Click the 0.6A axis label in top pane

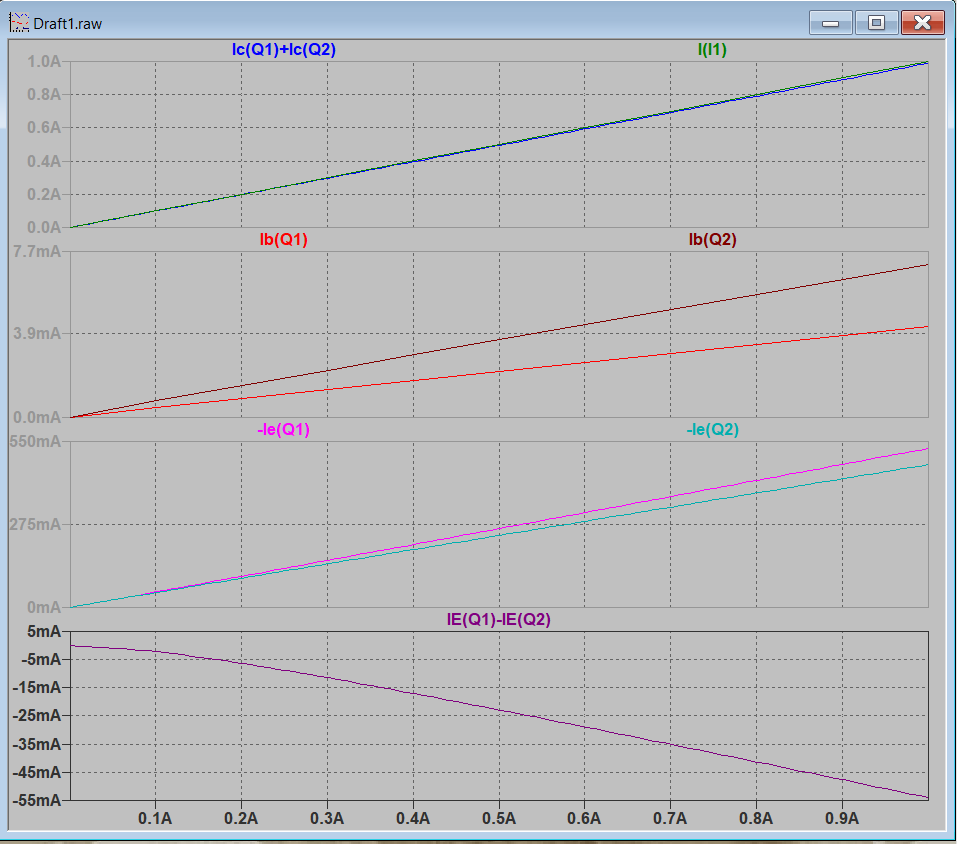pyautogui.click(x=44, y=128)
